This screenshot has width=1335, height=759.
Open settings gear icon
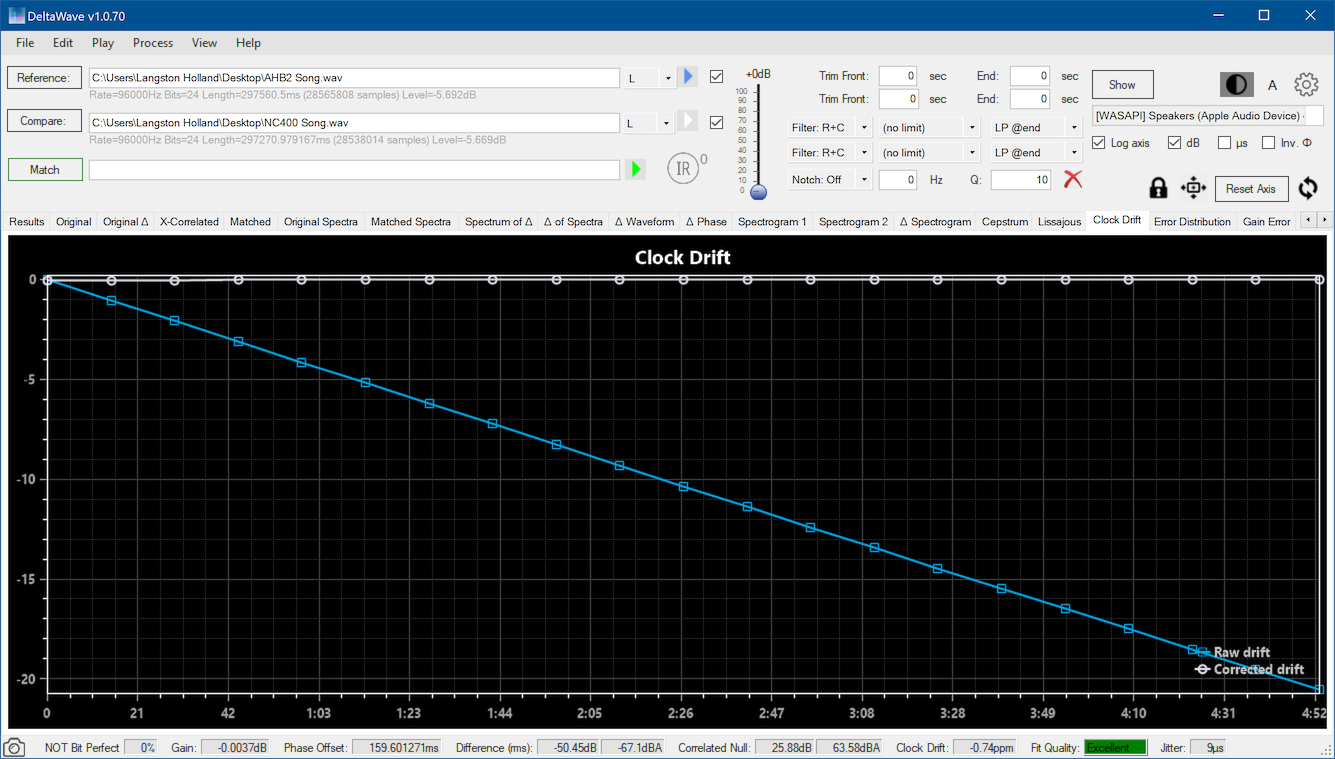click(1306, 84)
